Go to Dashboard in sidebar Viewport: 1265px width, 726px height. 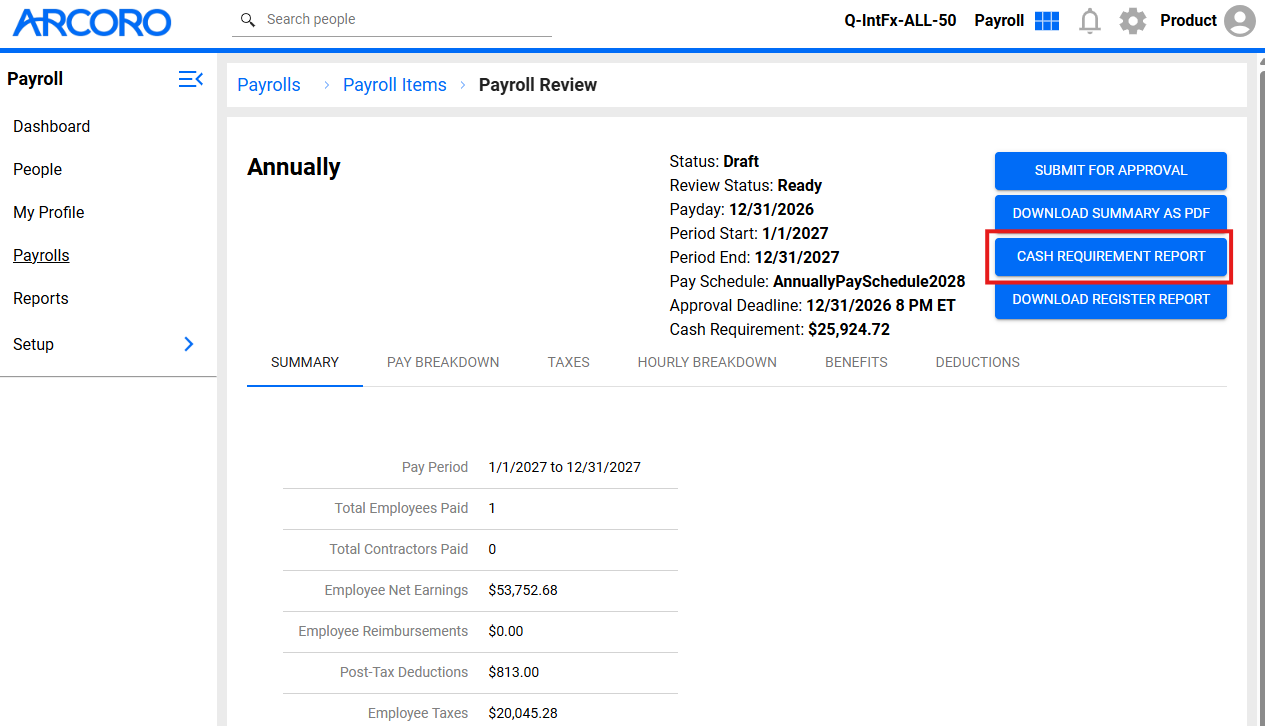pos(51,127)
